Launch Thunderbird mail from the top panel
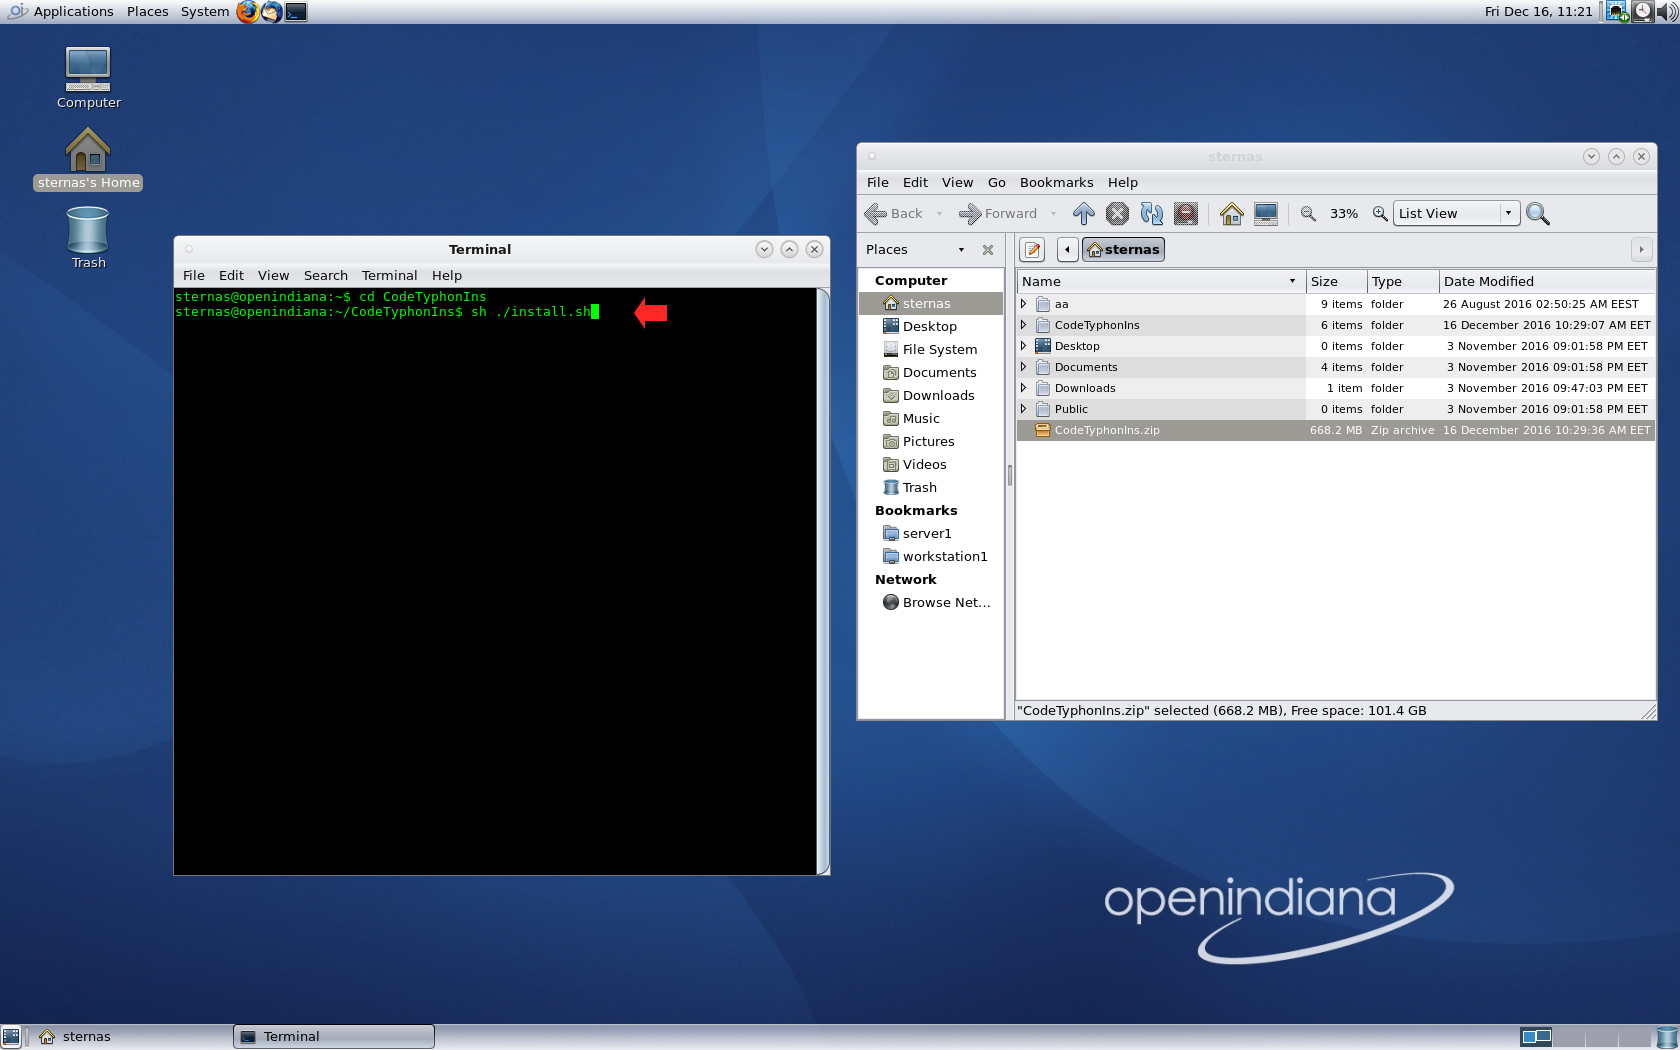Viewport: 1680px width, 1050px height. pyautogui.click(x=271, y=12)
